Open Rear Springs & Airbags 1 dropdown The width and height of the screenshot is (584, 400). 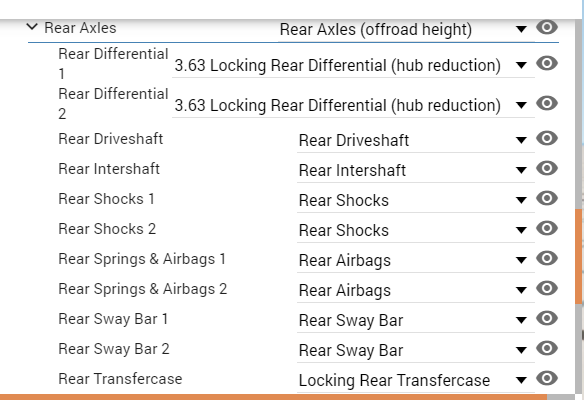(416, 260)
